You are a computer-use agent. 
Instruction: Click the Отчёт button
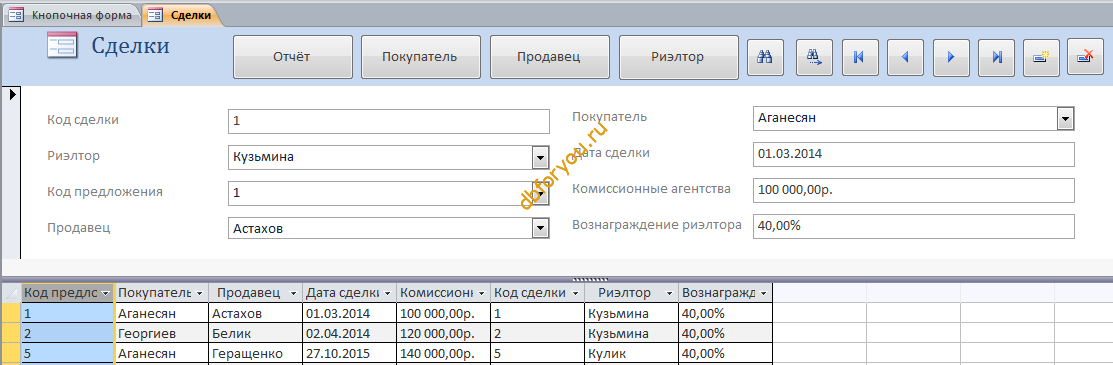click(292, 57)
